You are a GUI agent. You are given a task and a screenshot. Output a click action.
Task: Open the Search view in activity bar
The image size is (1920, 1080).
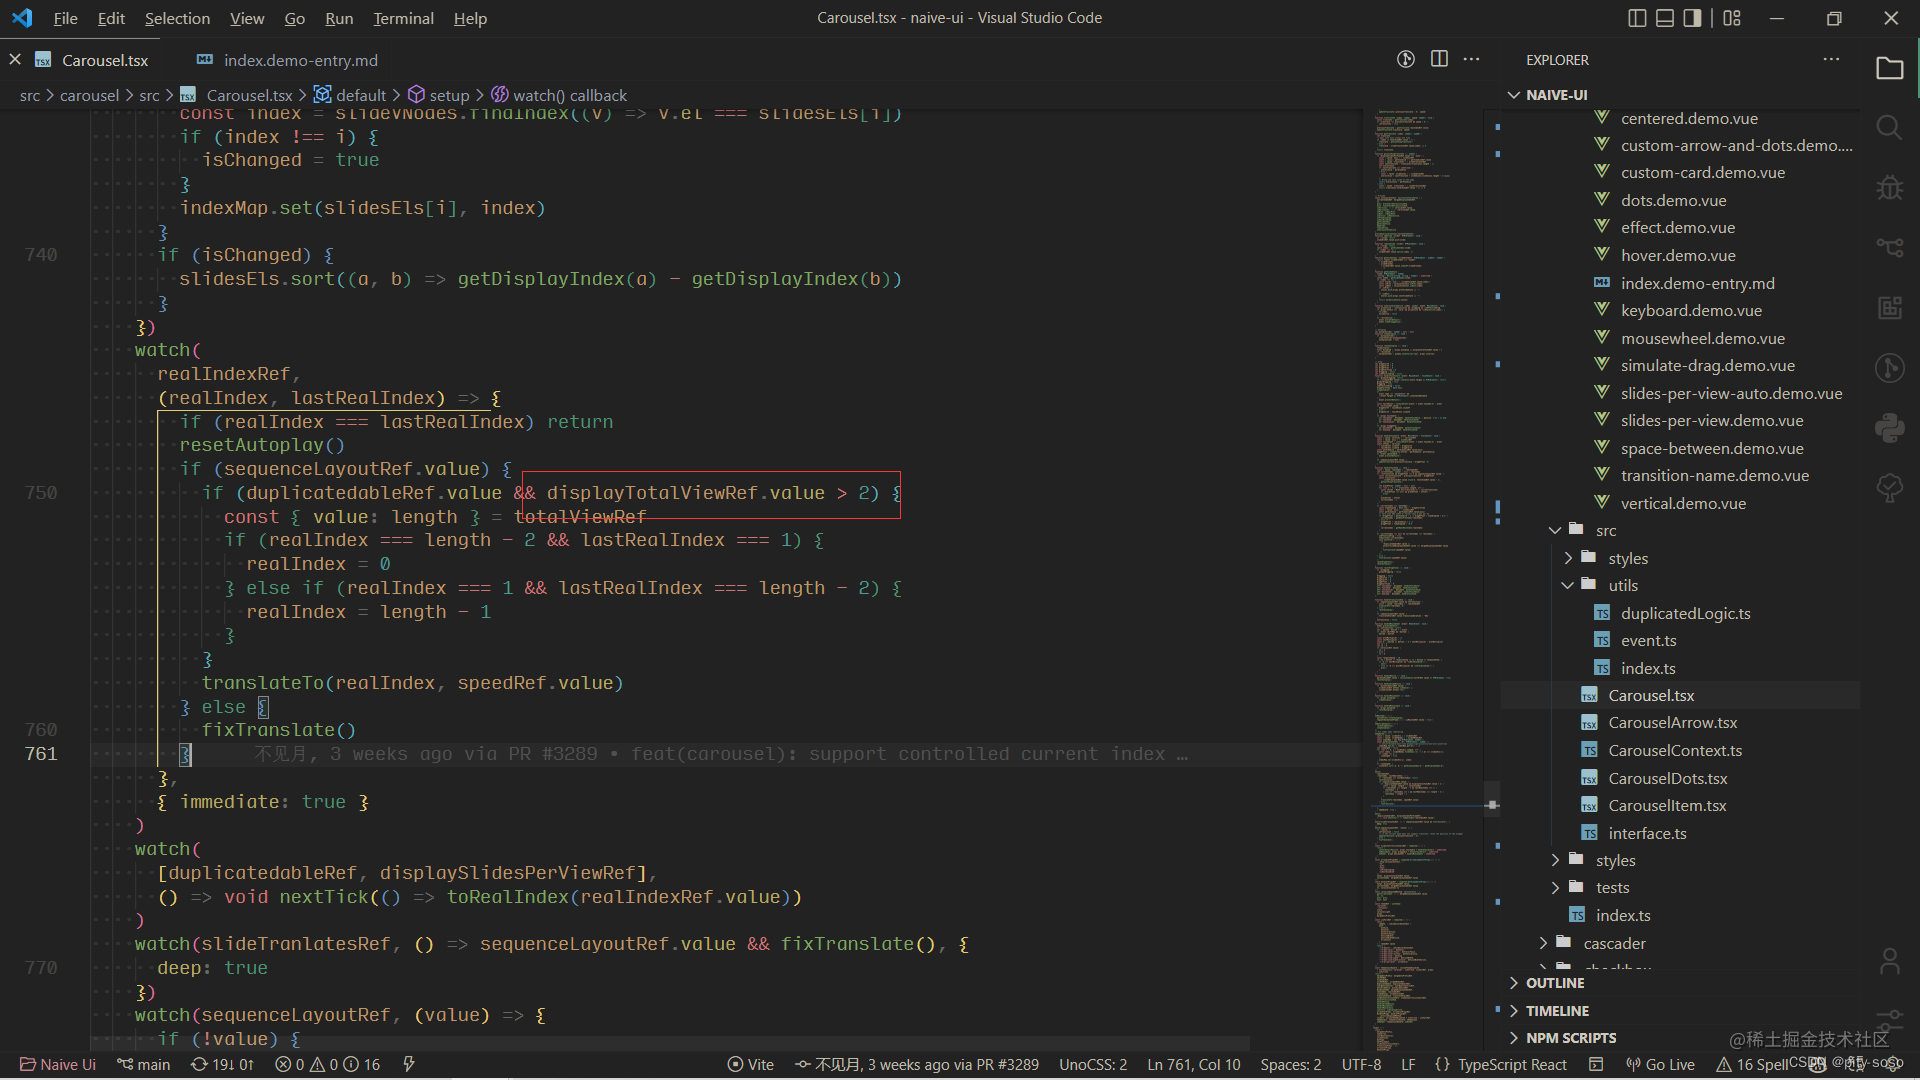(x=1889, y=128)
